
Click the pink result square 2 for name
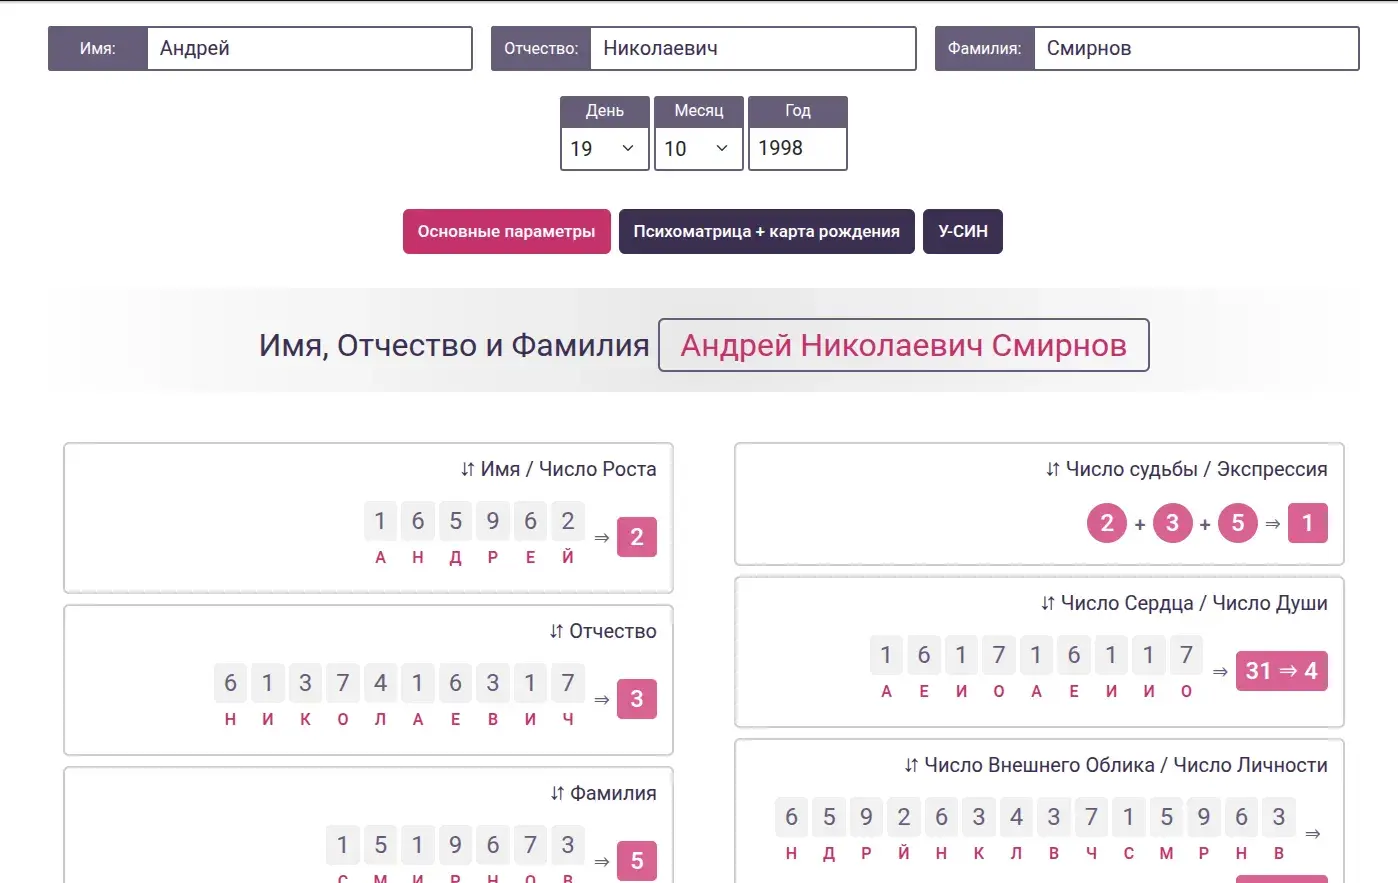[x=636, y=537]
